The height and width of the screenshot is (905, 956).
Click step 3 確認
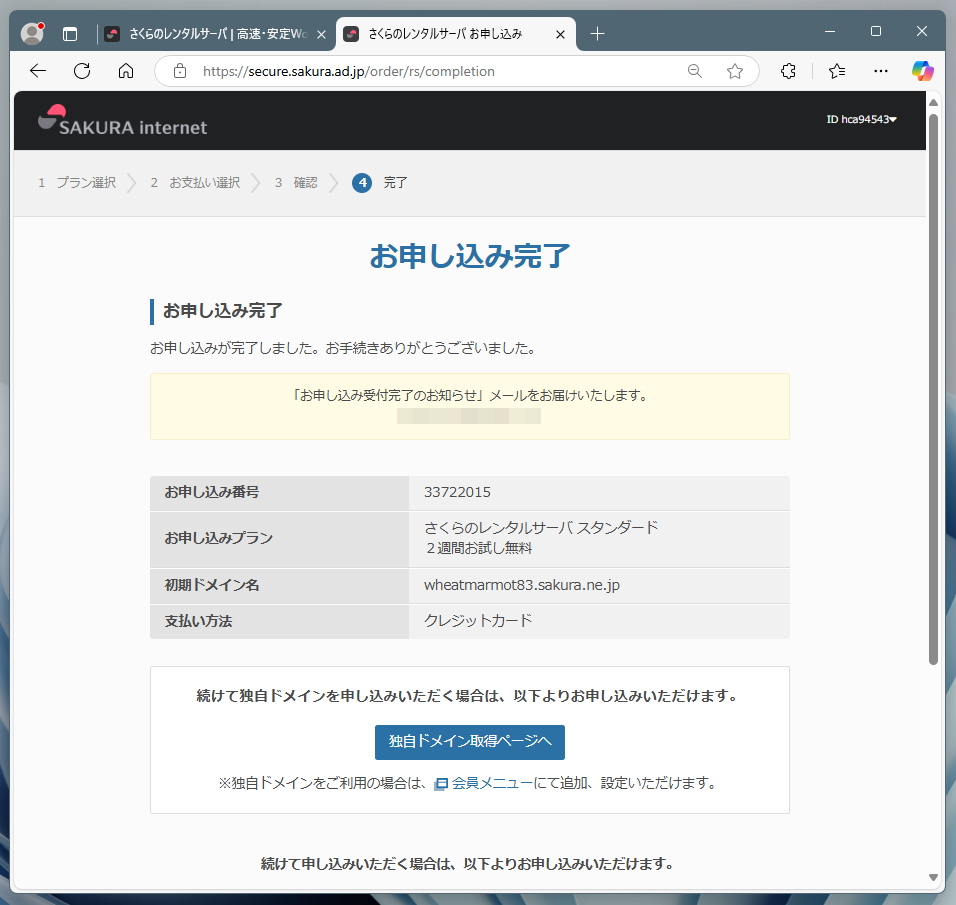click(296, 182)
